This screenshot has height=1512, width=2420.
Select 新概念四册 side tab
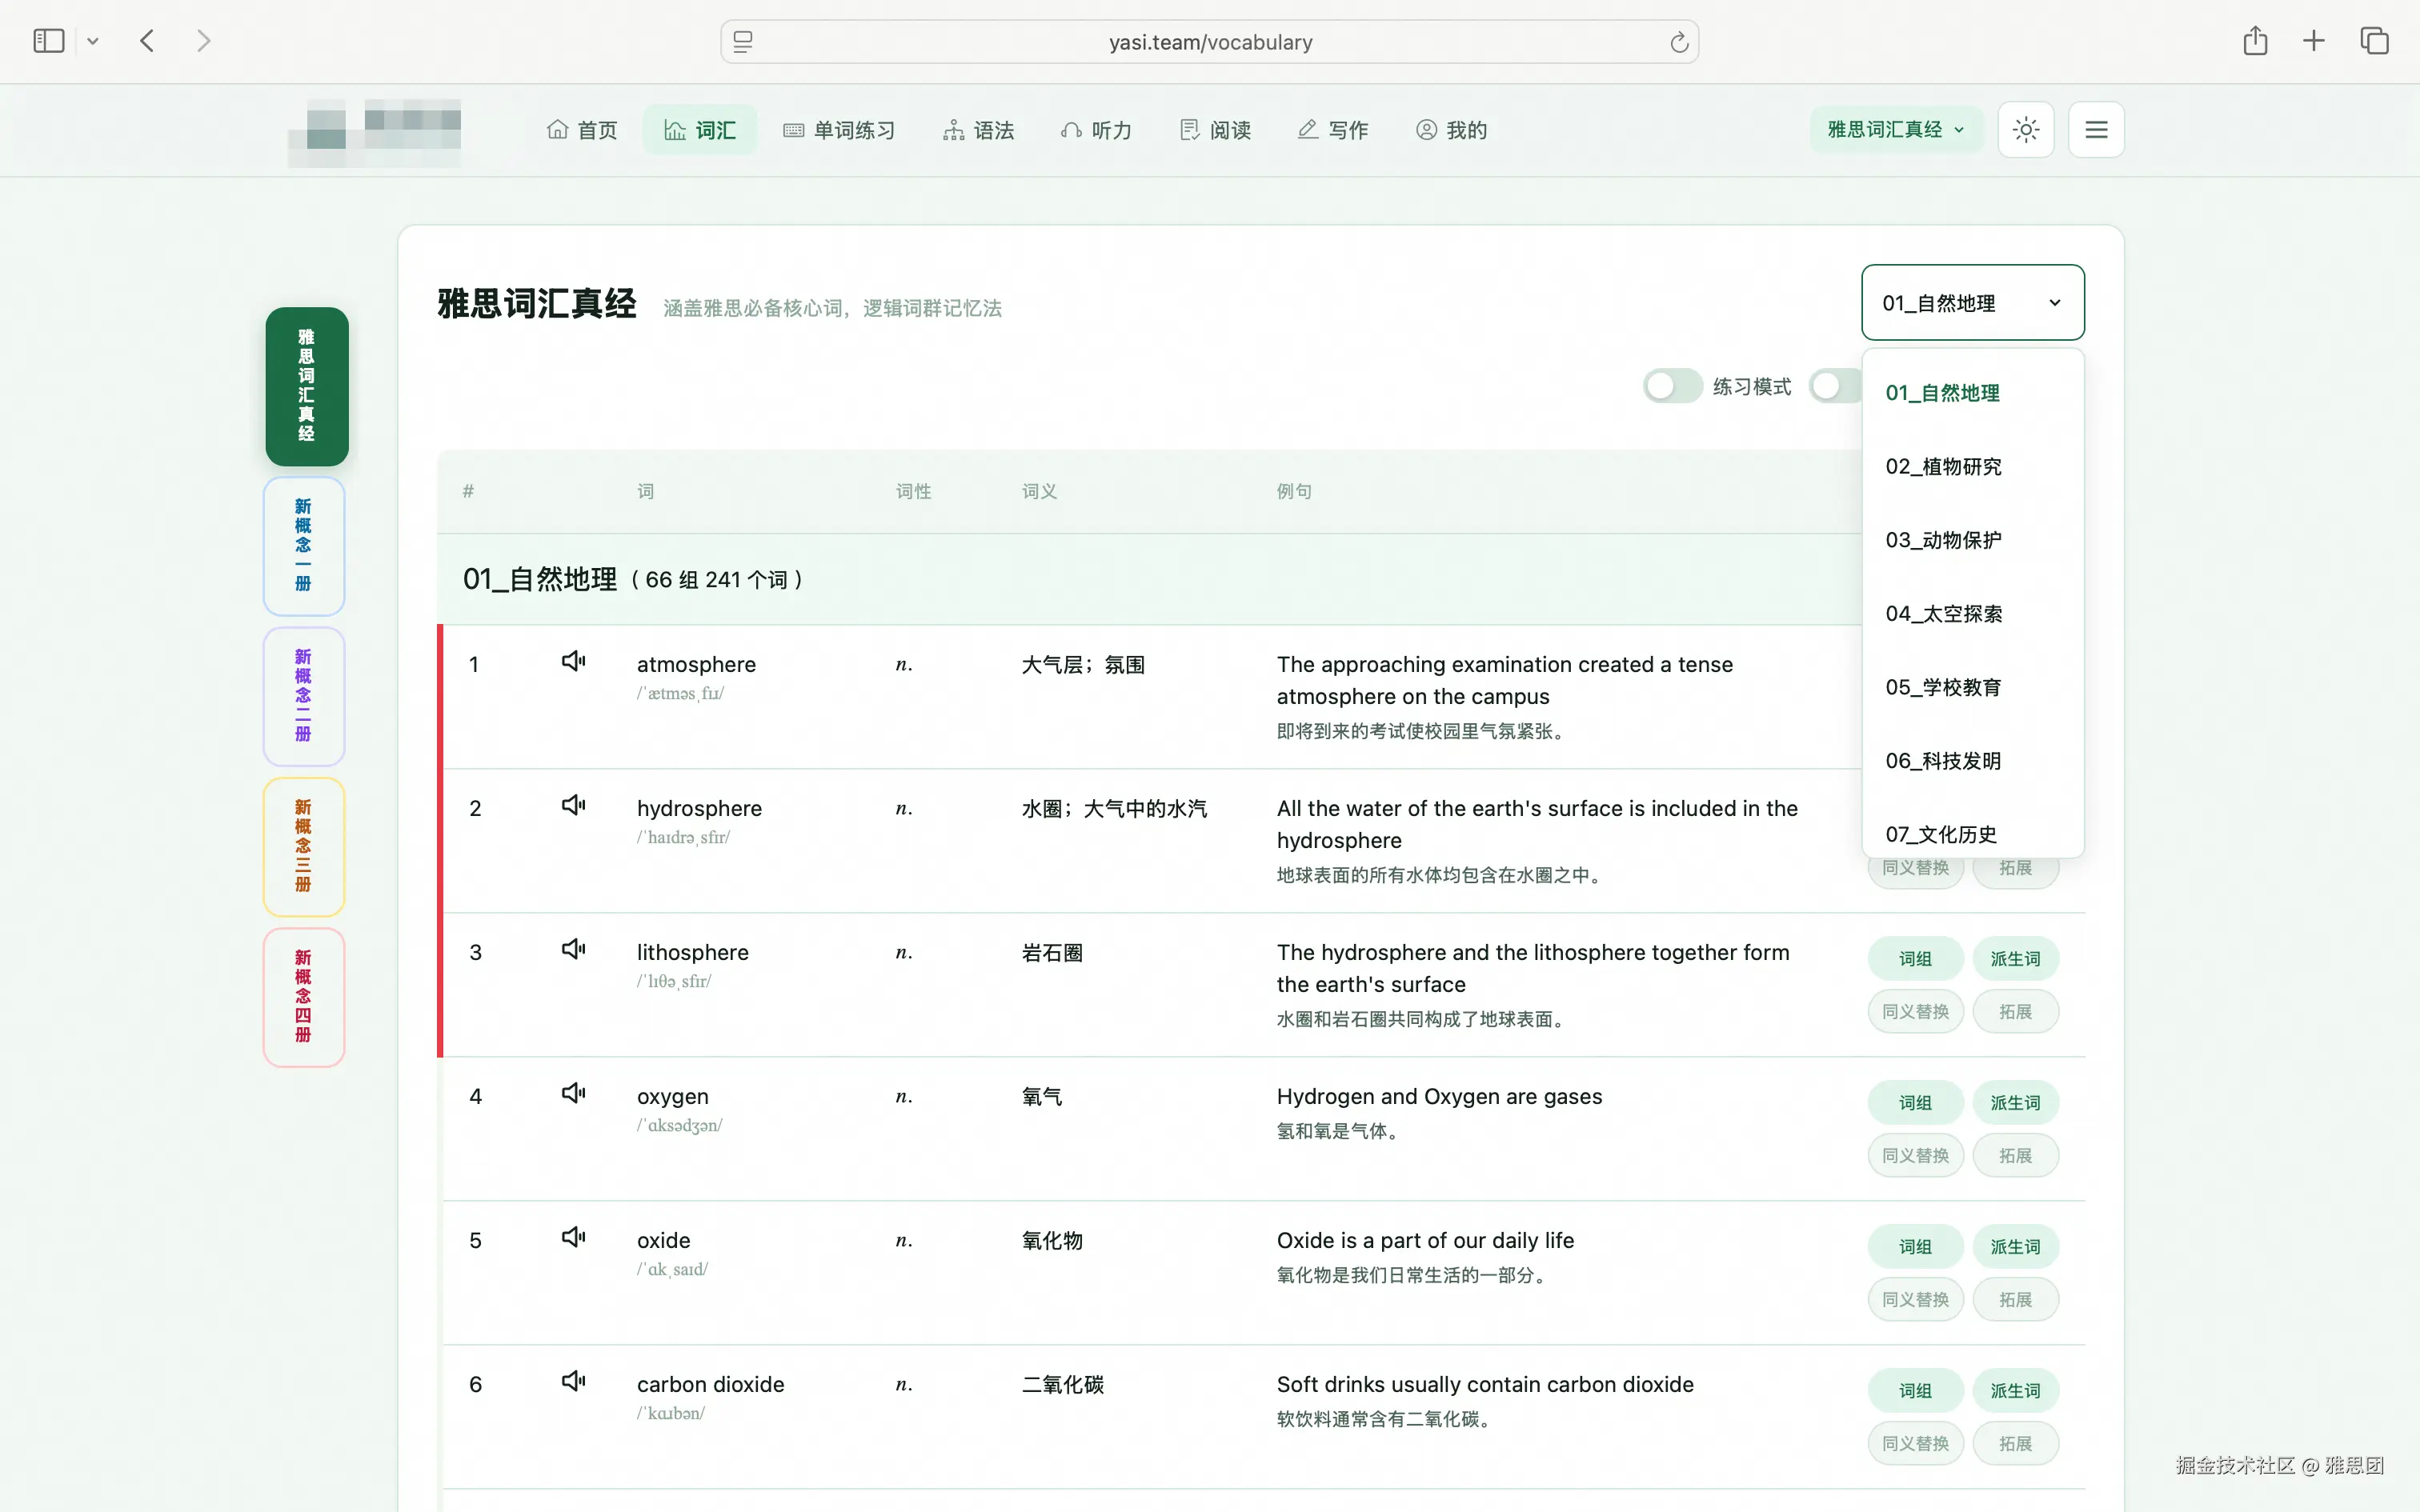point(304,997)
